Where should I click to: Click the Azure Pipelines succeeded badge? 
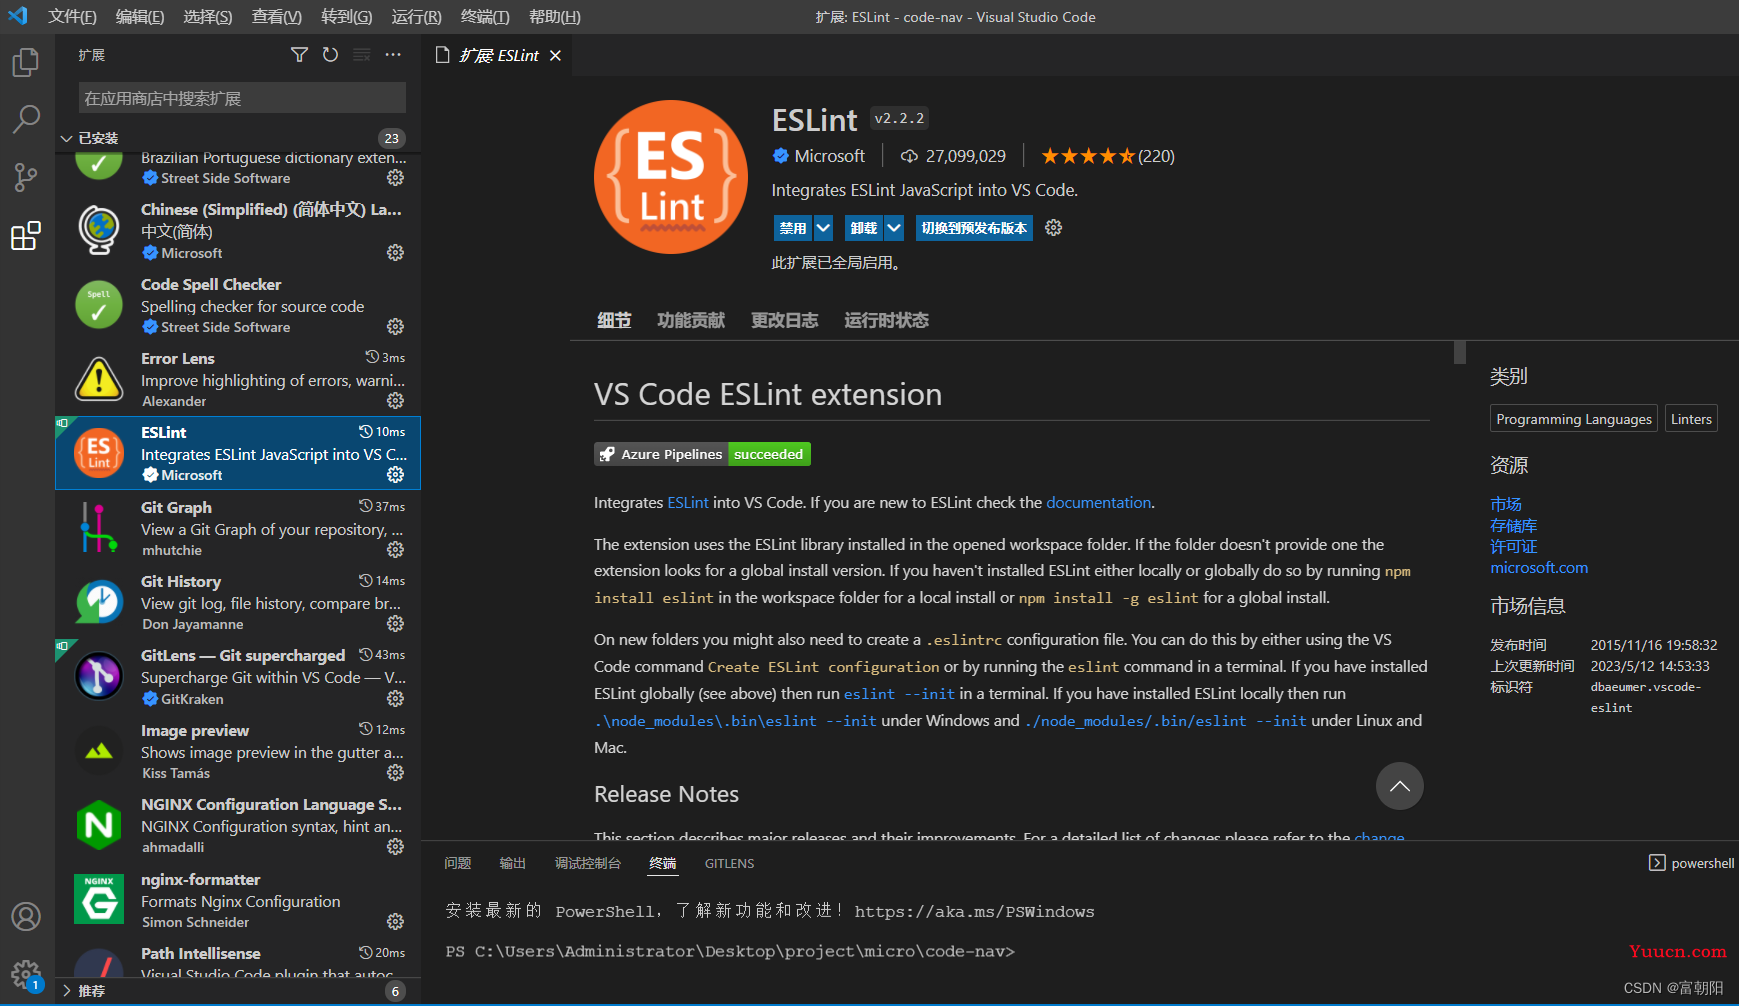tap(702, 454)
